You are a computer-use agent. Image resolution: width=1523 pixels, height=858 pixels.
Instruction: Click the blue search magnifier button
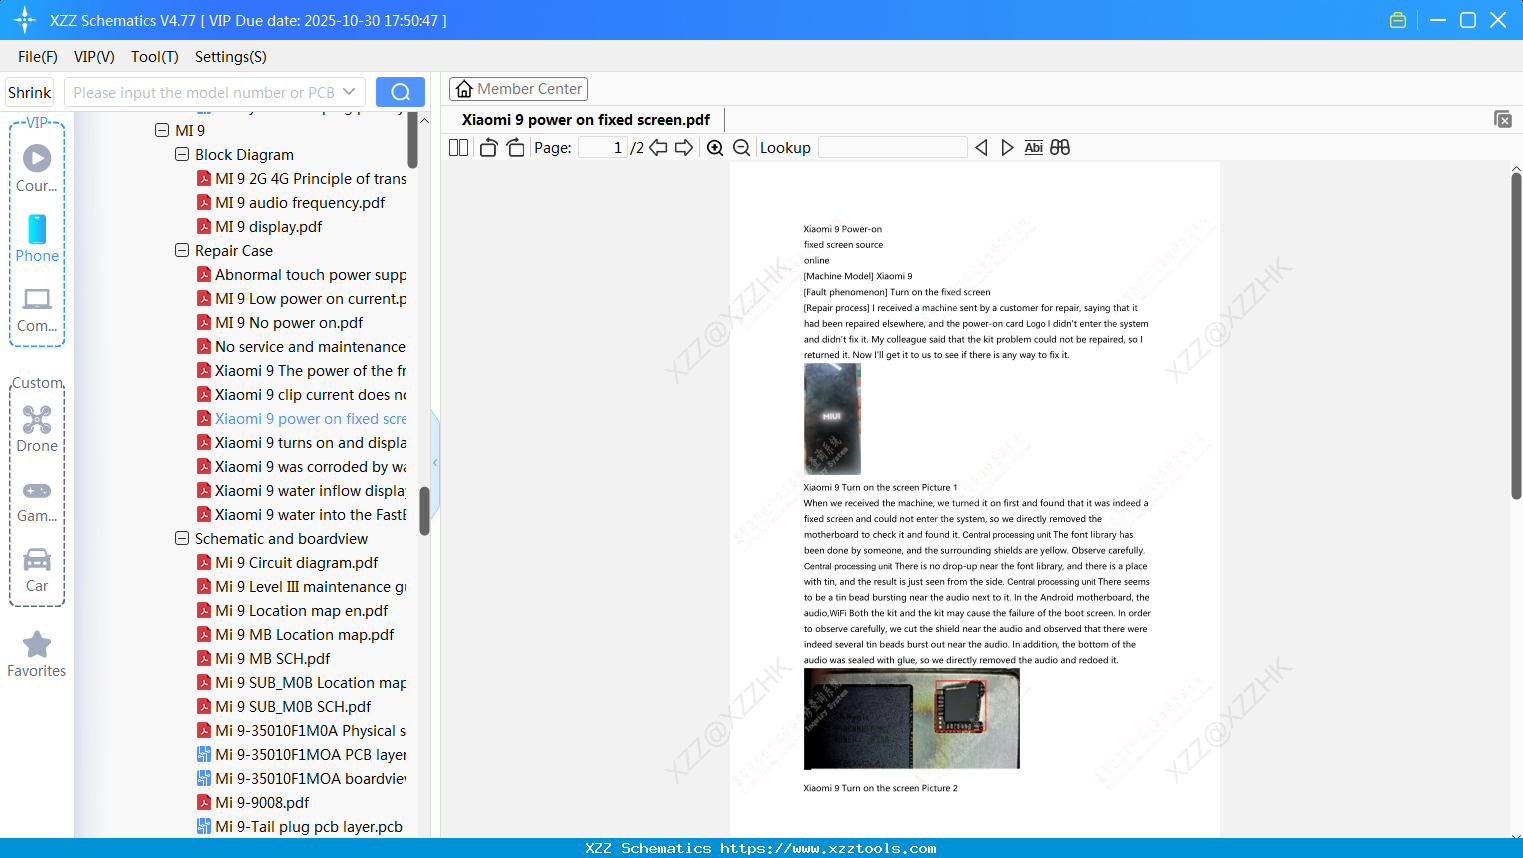pos(400,92)
